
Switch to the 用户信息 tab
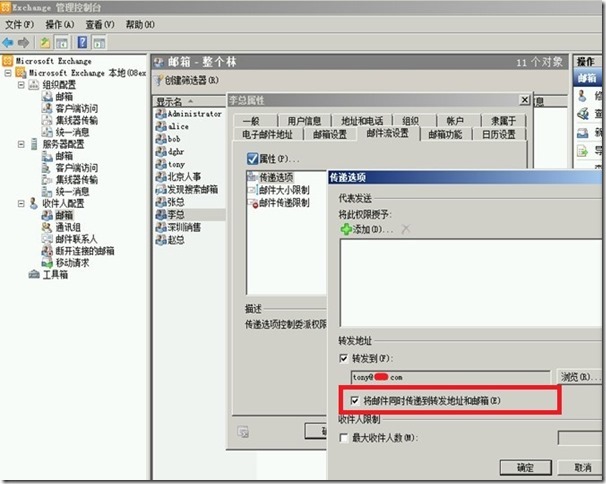point(304,121)
